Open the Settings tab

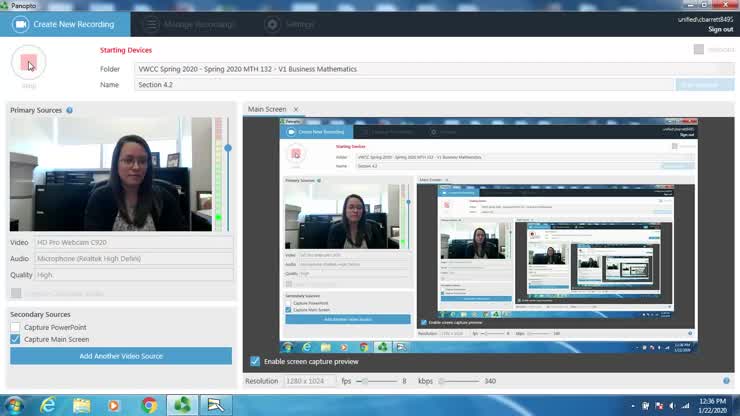(x=290, y=23)
